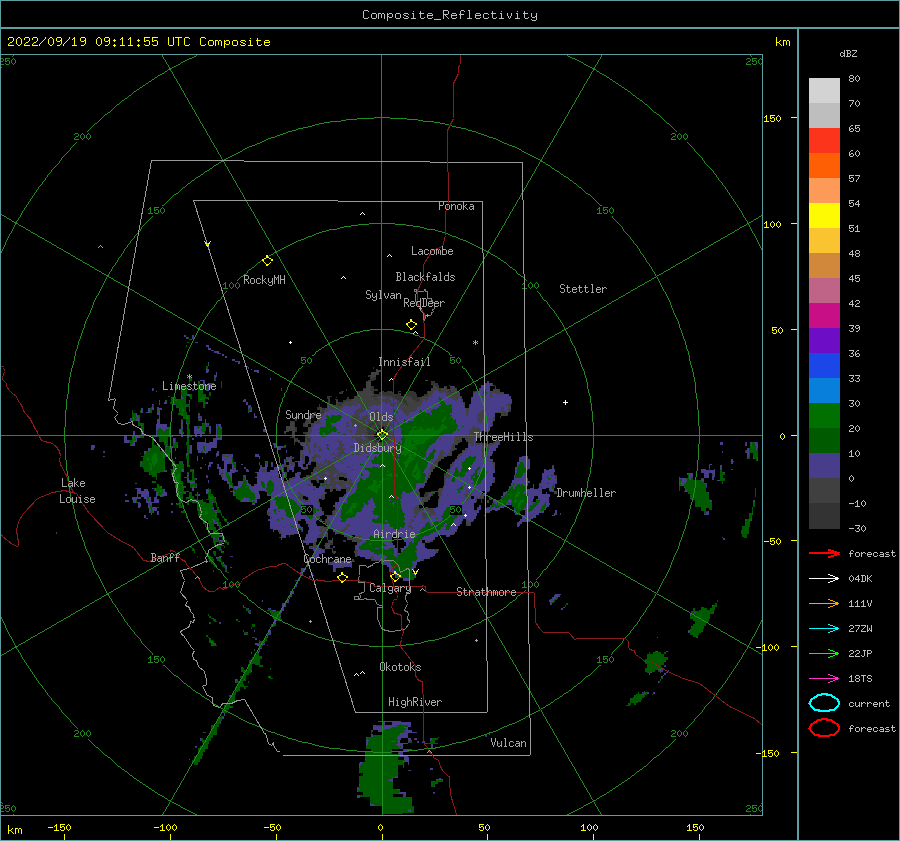Click the asterisk marker above Limestone label

coord(189,377)
